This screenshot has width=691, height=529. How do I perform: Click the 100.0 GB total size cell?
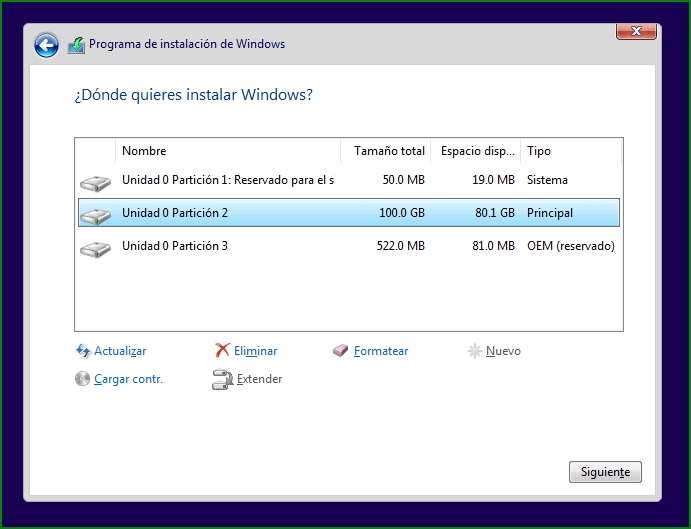pyautogui.click(x=402, y=213)
